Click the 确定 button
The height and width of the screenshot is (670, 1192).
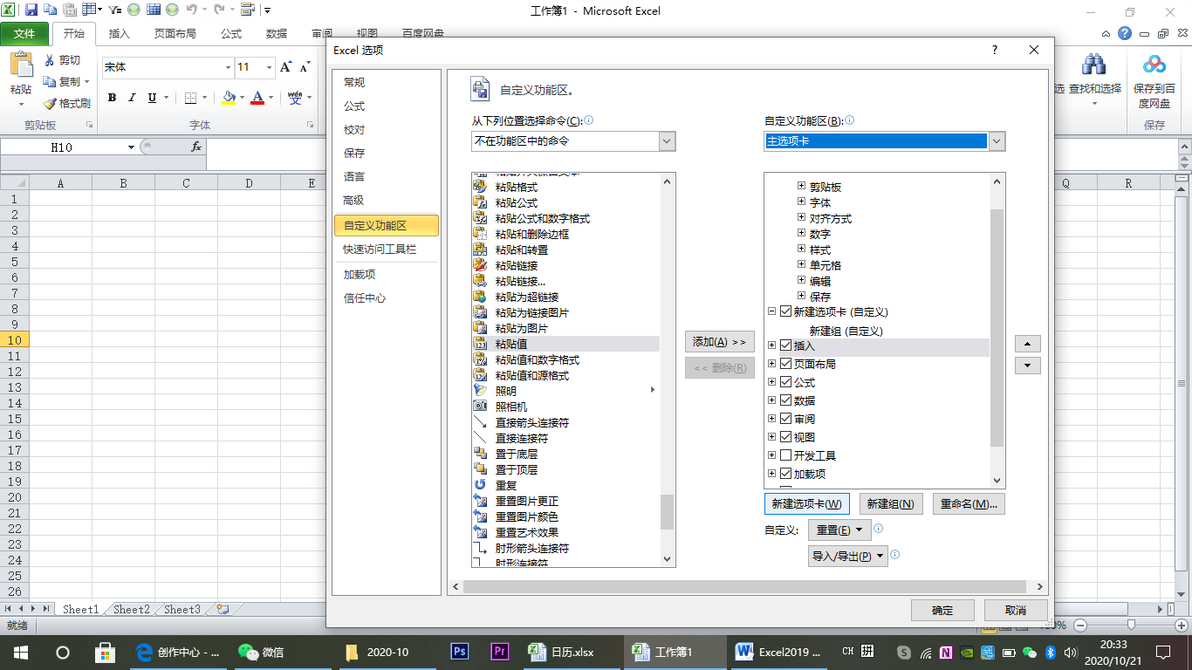[943, 610]
